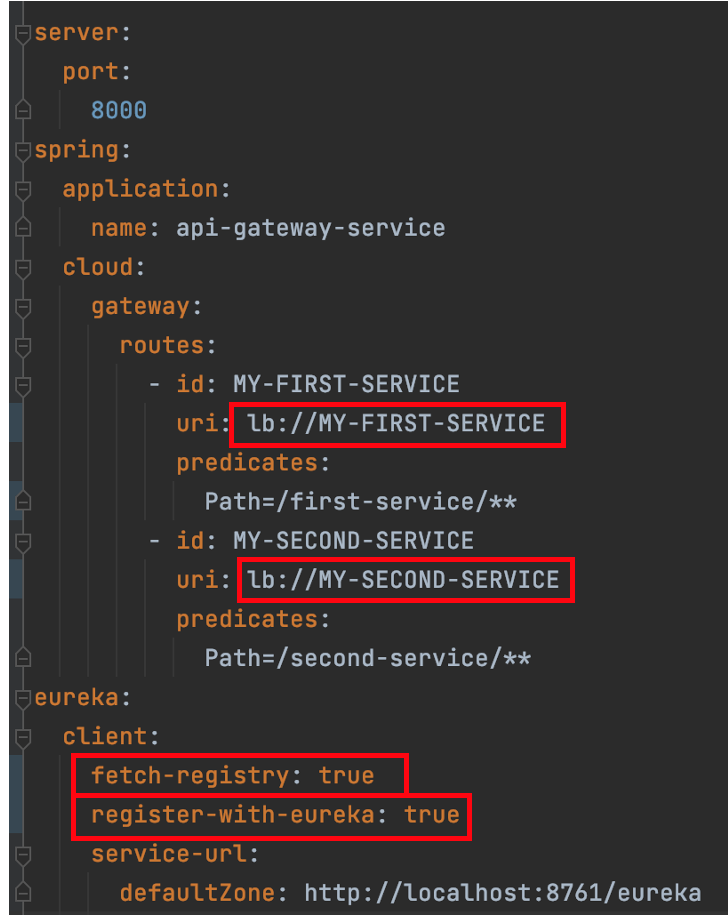The height and width of the screenshot is (916, 728).
Task: Click the true value of fetch-registry
Action: coord(346,776)
